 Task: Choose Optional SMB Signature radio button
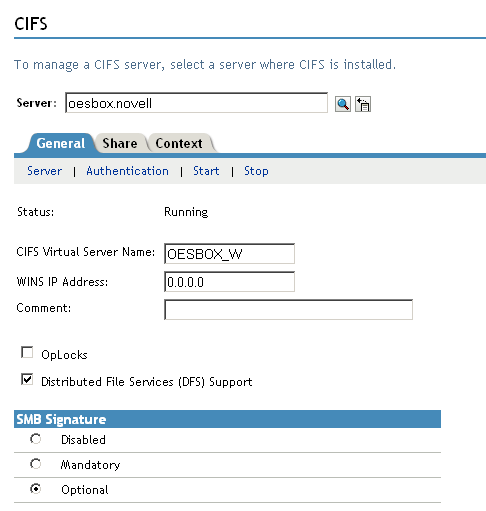tap(35, 489)
